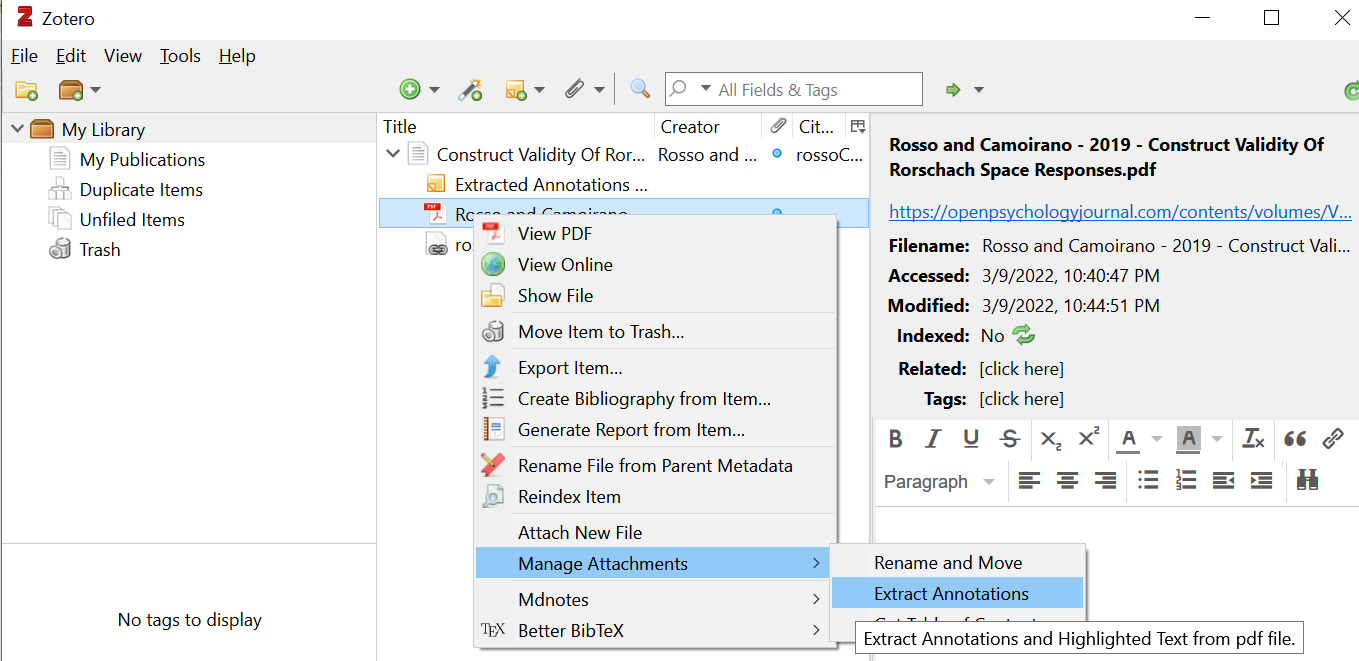Click the Add Attachment paperclip icon
Image resolution: width=1359 pixels, height=661 pixels.
(574, 89)
